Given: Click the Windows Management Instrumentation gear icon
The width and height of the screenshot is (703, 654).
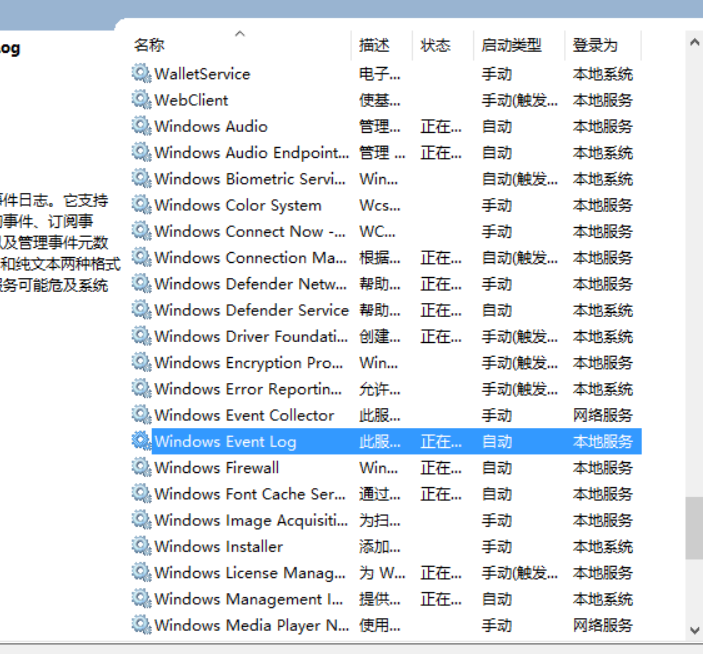Looking at the screenshot, I should point(141,599).
